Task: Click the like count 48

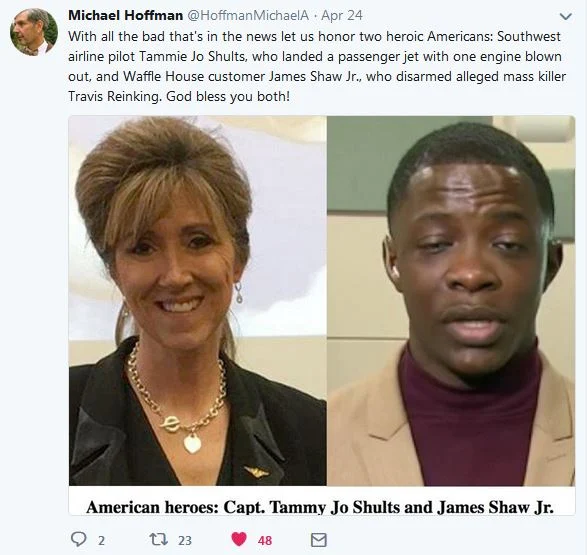Action: [x=265, y=540]
